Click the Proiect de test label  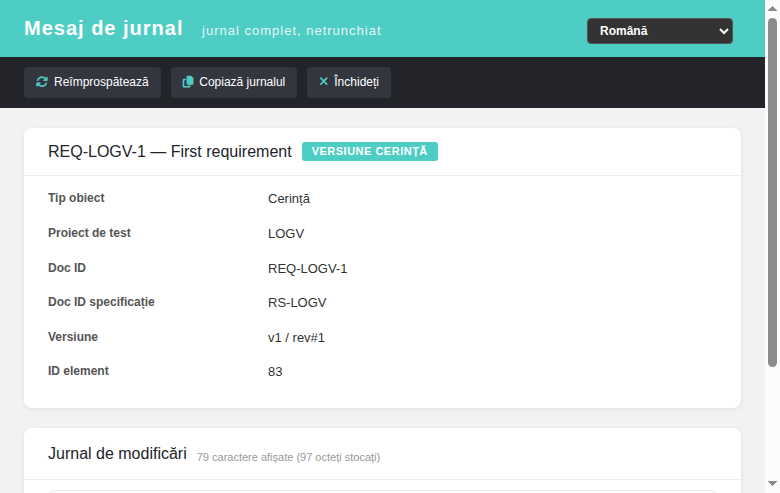click(x=89, y=233)
